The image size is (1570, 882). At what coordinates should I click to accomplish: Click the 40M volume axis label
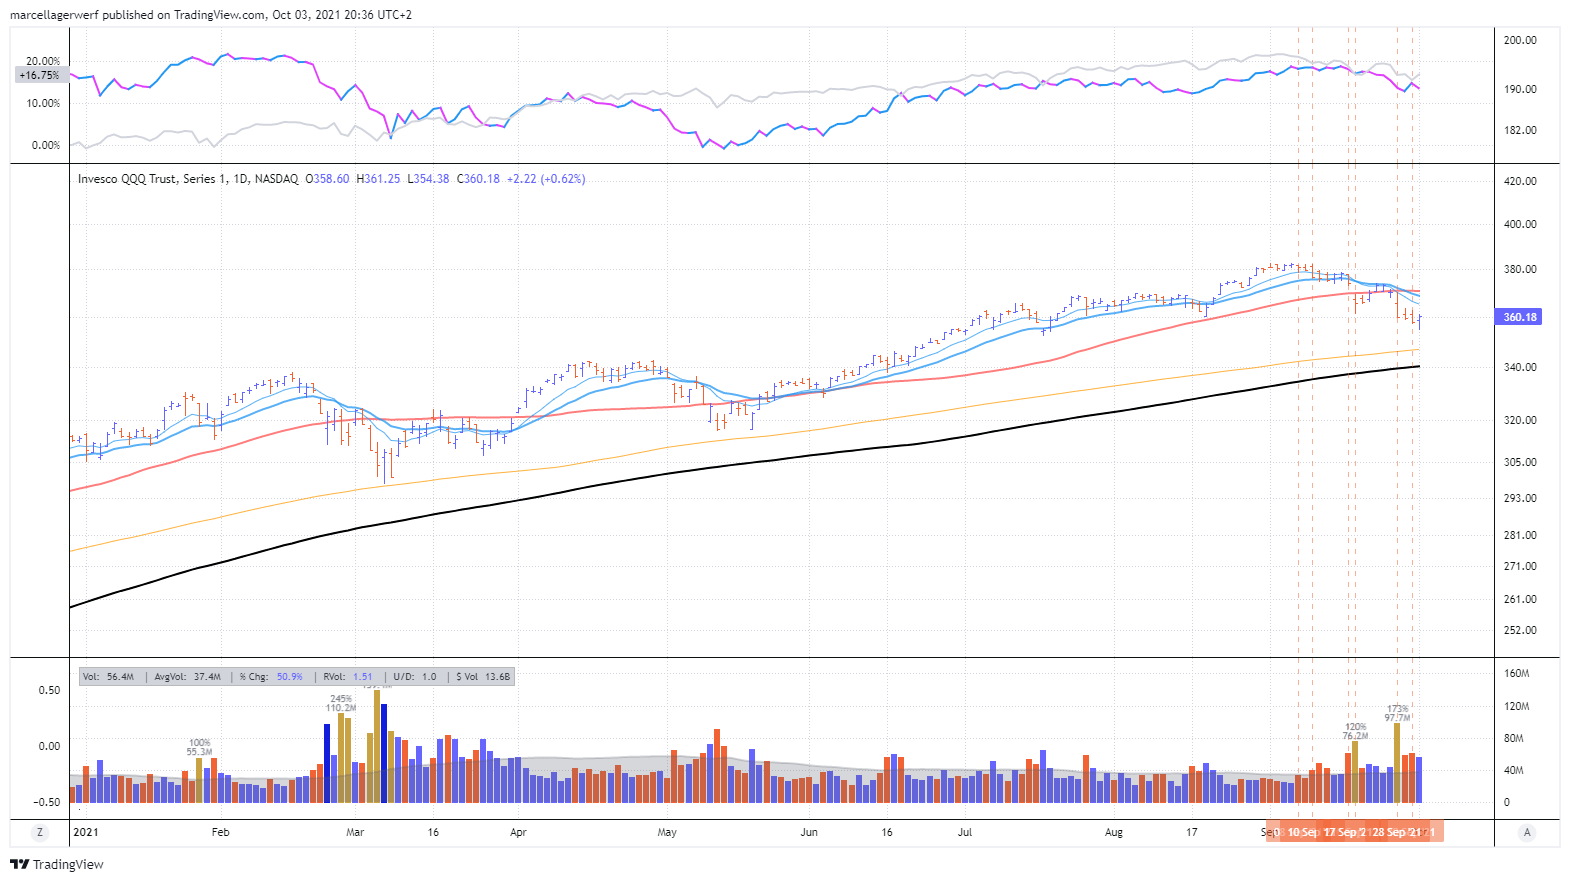point(1514,770)
